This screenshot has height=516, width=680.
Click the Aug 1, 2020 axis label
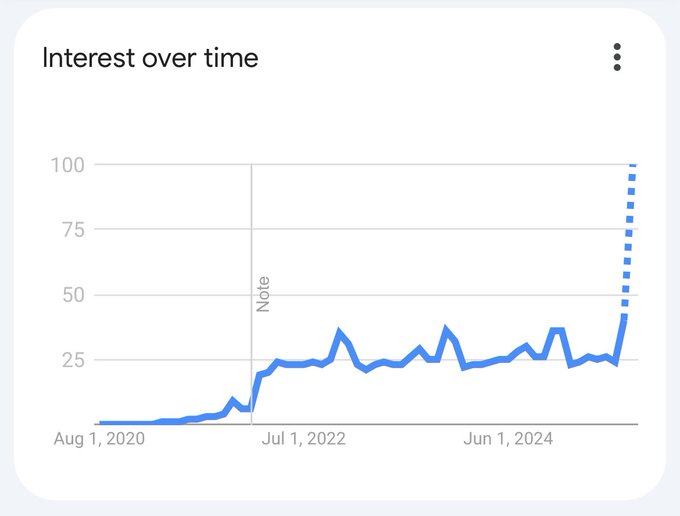coord(99,439)
